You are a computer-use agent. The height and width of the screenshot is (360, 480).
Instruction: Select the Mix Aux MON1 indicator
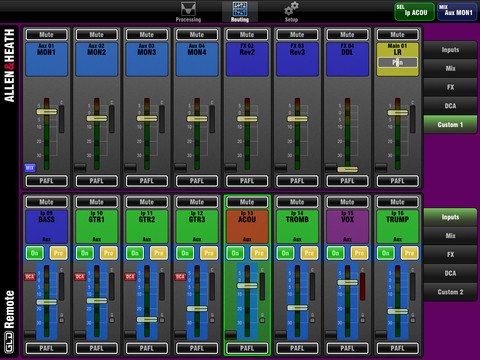click(457, 12)
